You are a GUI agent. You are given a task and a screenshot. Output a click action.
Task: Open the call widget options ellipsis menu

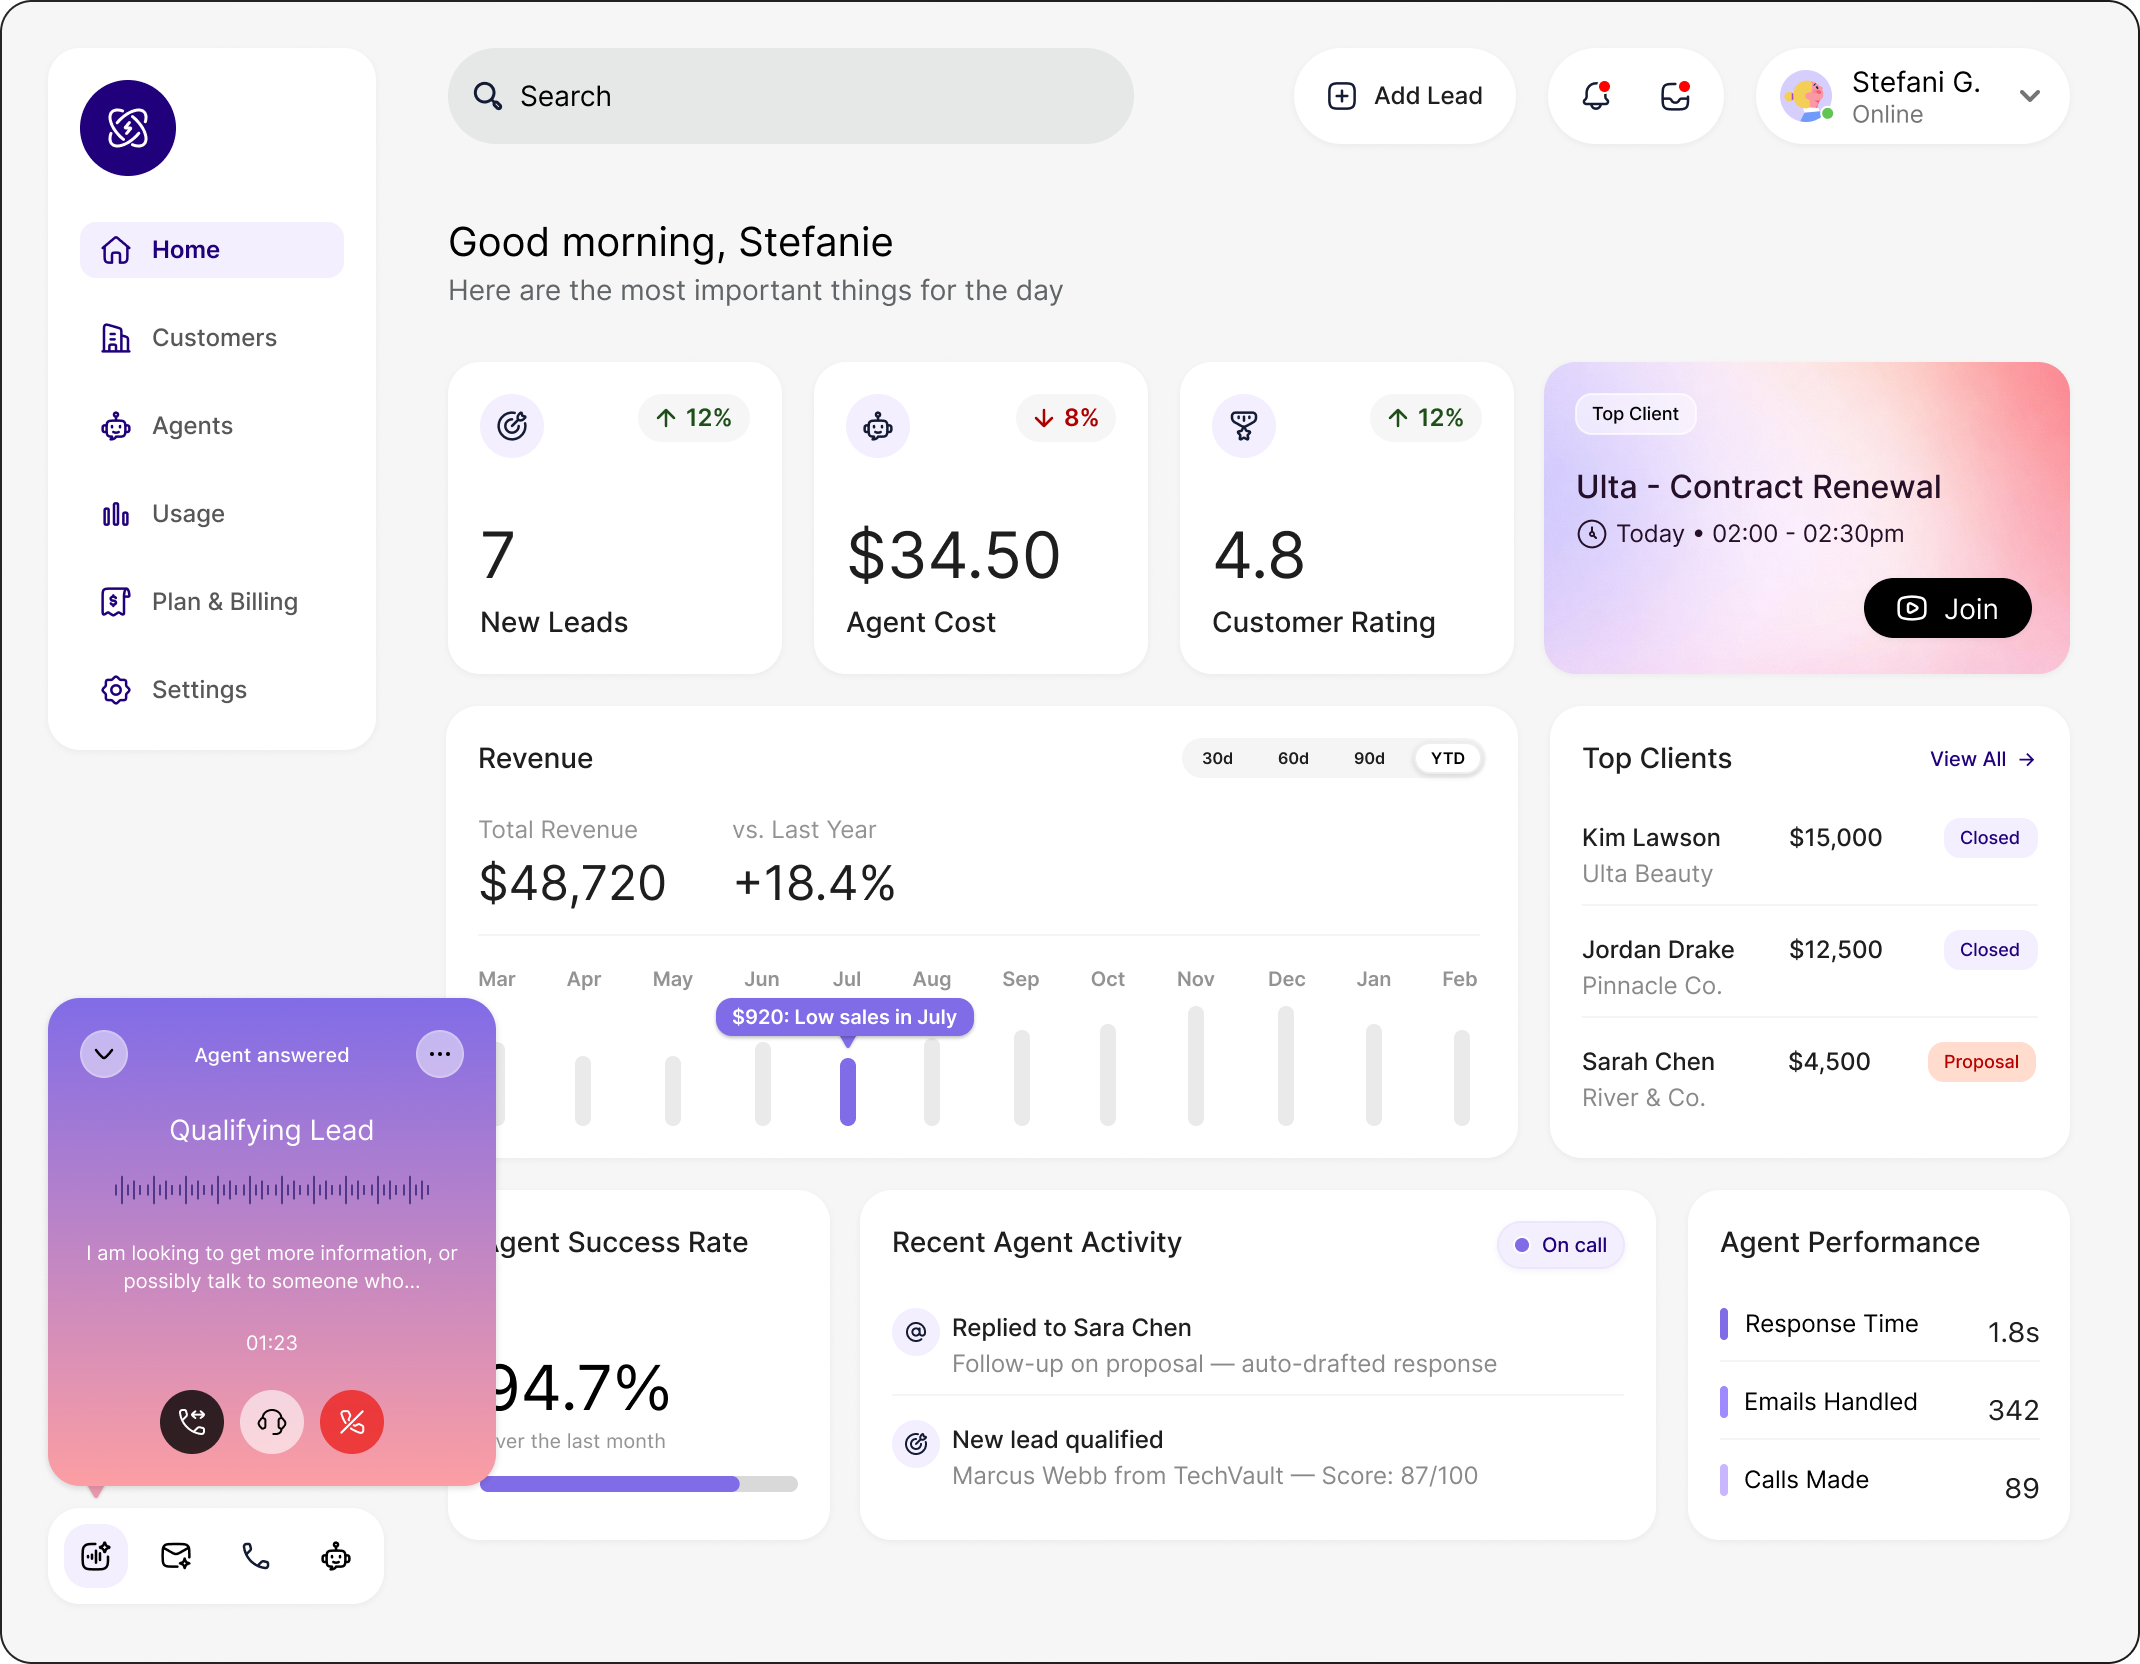coord(440,1053)
